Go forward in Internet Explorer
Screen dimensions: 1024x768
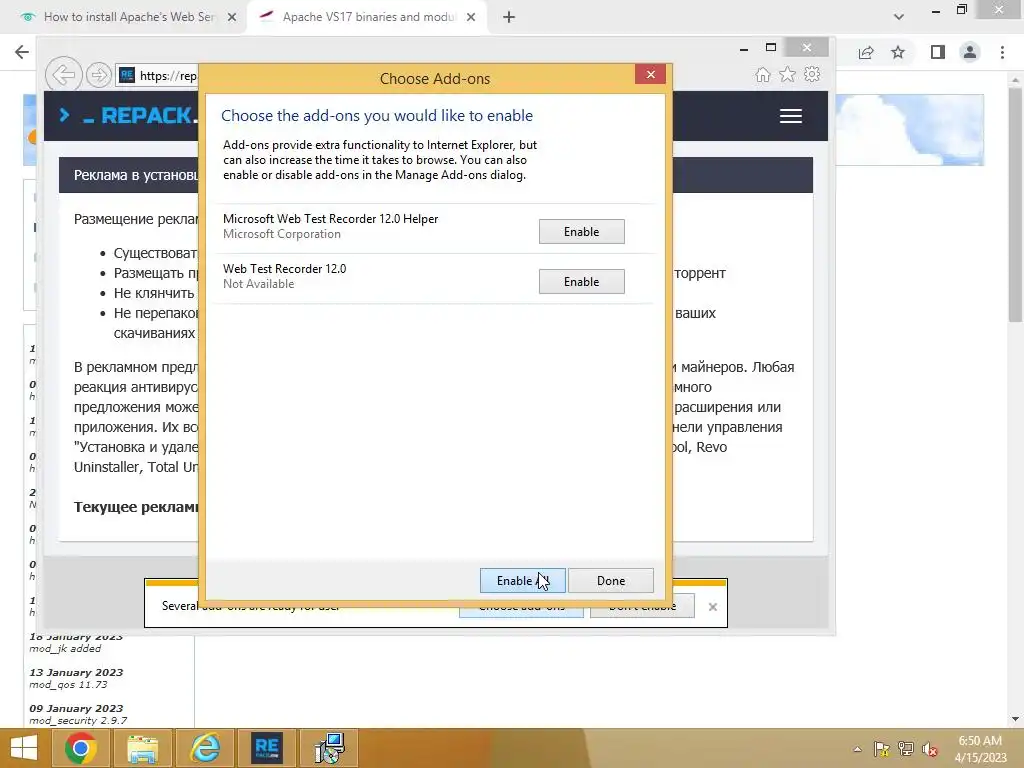click(x=98, y=75)
